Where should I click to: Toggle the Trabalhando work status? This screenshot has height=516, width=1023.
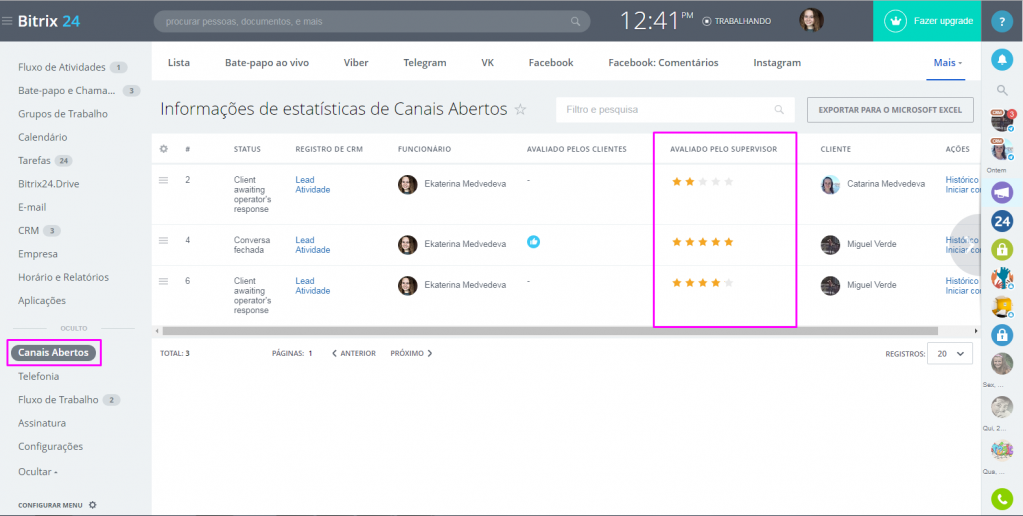click(737, 21)
